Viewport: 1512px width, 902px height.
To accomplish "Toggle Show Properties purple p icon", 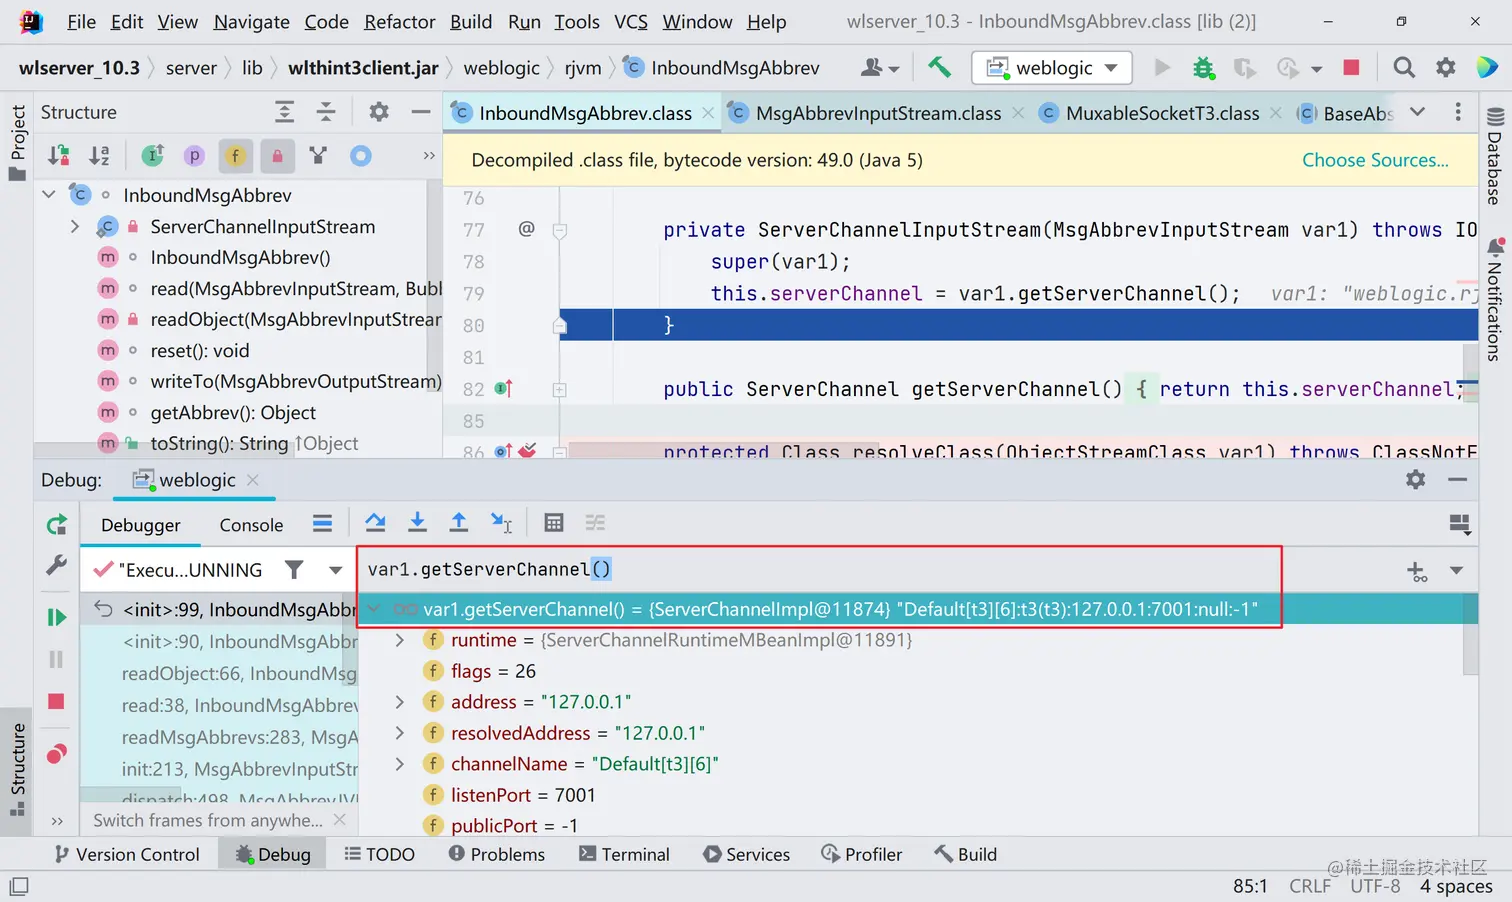I will click(194, 155).
